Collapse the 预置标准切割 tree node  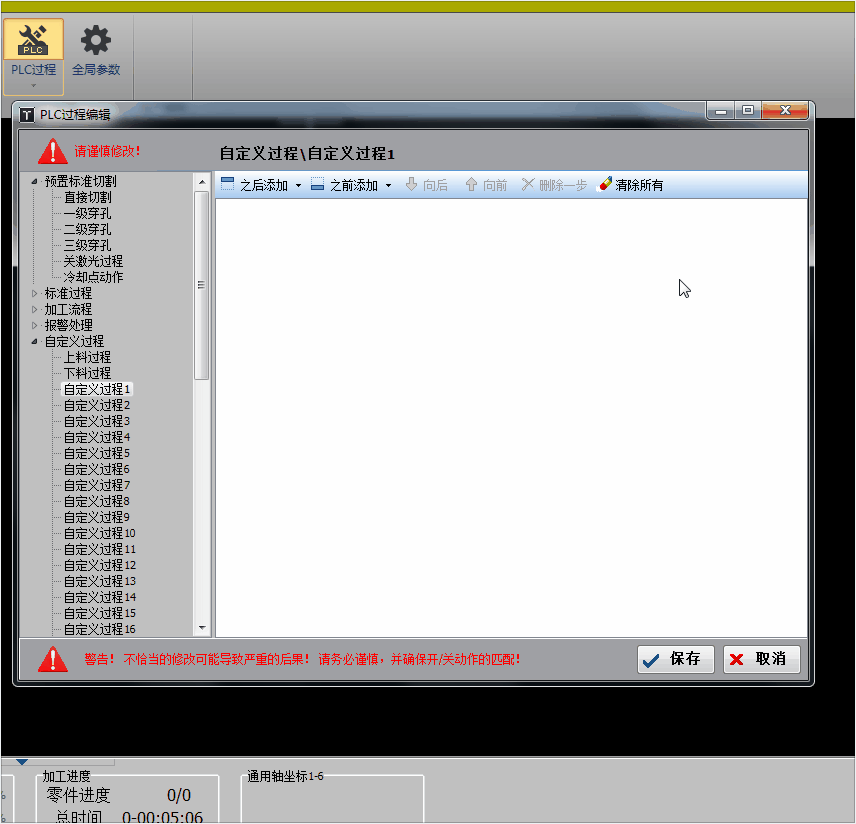pyautogui.click(x=35, y=181)
